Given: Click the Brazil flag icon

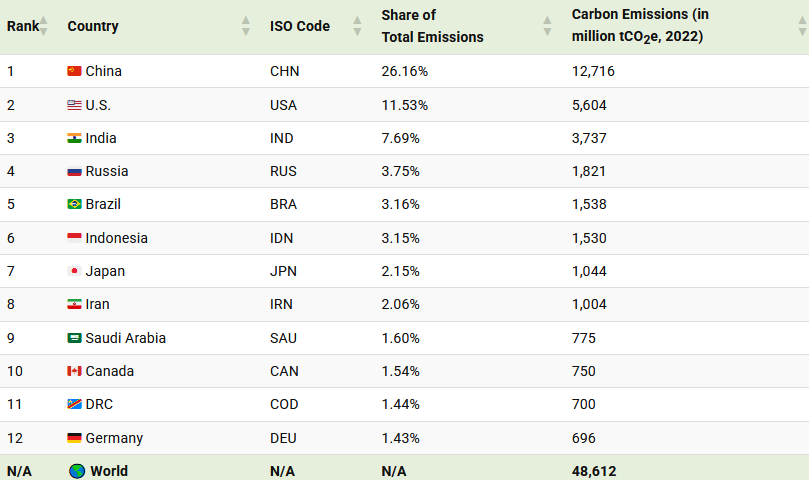Looking at the screenshot, I should pos(74,204).
